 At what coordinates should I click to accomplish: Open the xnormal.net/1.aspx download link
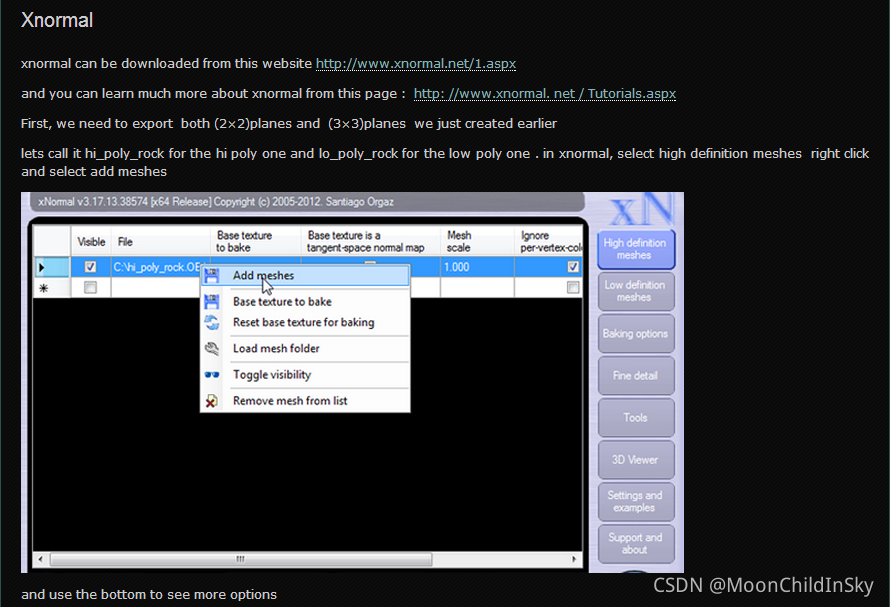(x=415, y=64)
